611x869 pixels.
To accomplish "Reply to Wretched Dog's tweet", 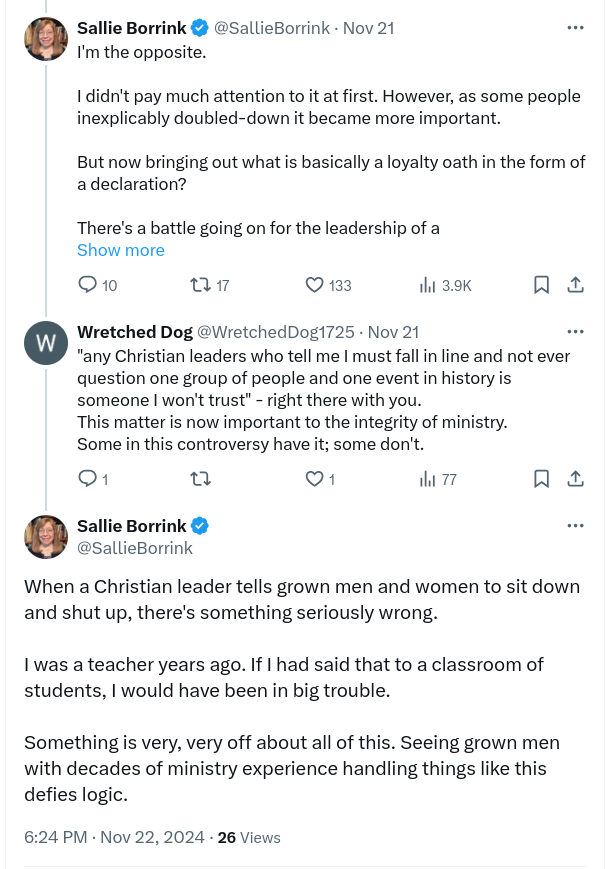I will click(x=87, y=479).
